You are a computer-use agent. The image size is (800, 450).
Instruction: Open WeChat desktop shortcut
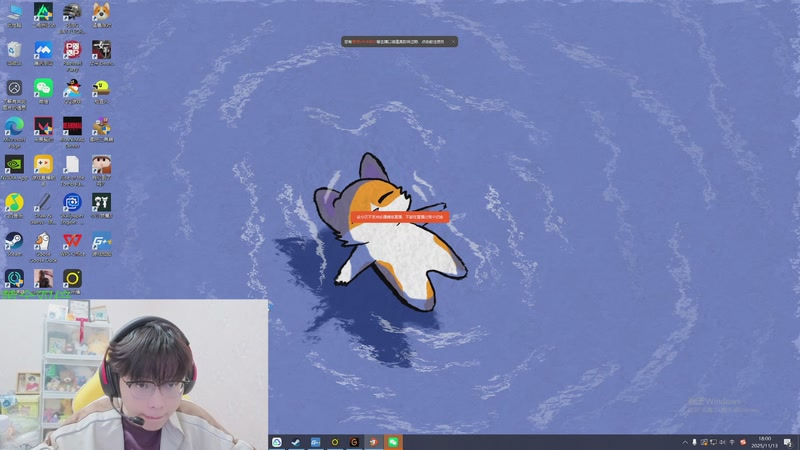coord(43,91)
